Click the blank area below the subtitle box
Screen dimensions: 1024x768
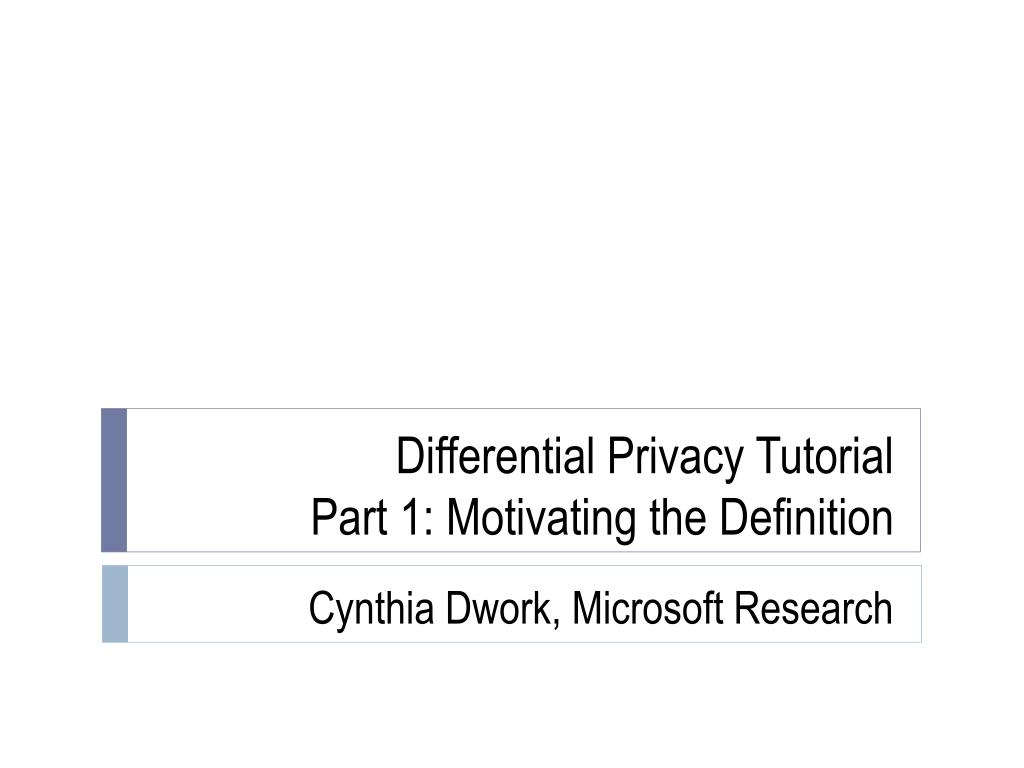tap(512, 705)
